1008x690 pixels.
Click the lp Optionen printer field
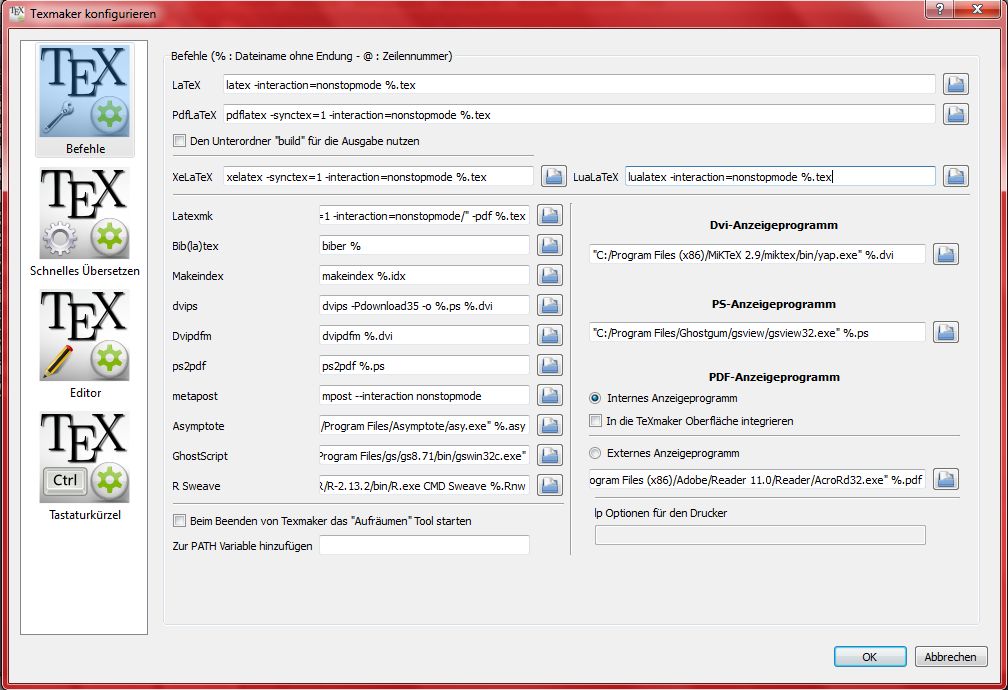click(760, 535)
